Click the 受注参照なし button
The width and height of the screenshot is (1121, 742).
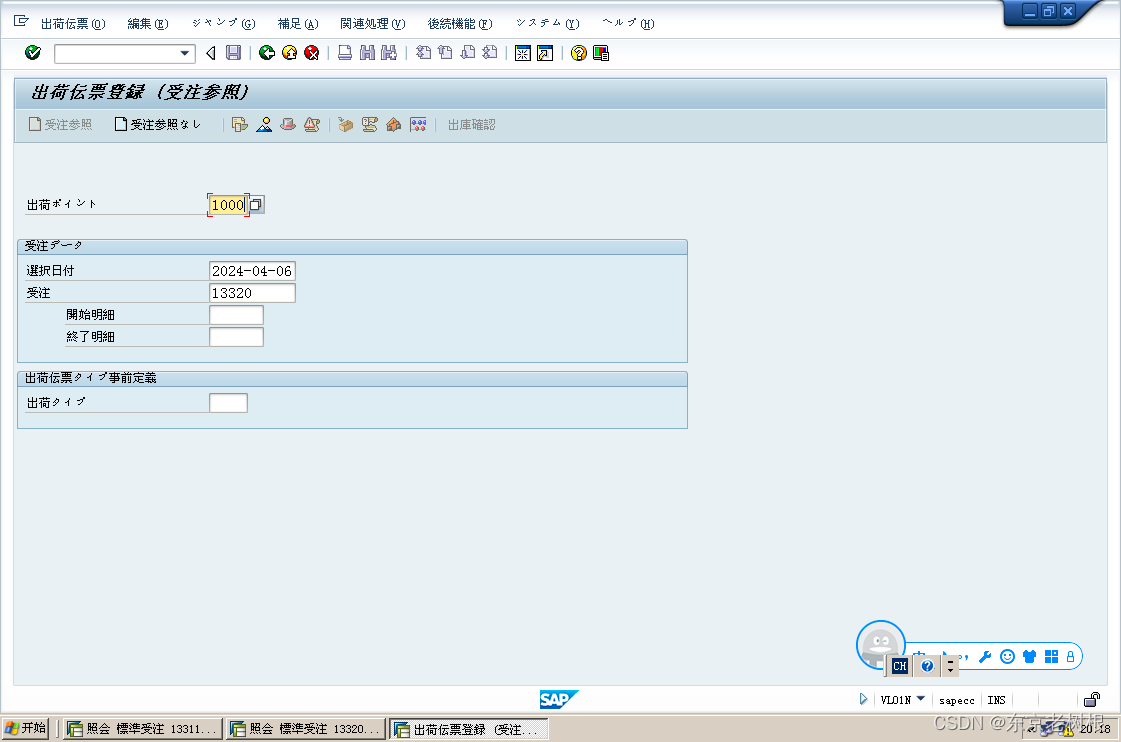(x=158, y=124)
